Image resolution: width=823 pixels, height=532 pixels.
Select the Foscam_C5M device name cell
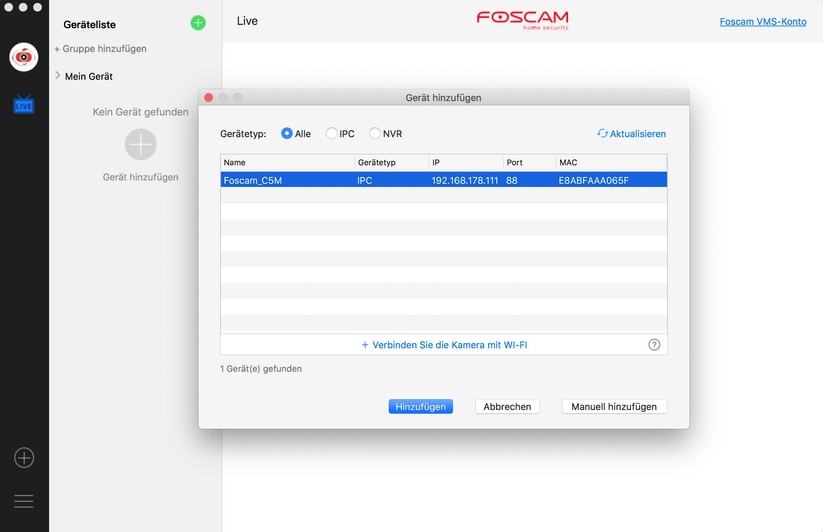[253, 180]
